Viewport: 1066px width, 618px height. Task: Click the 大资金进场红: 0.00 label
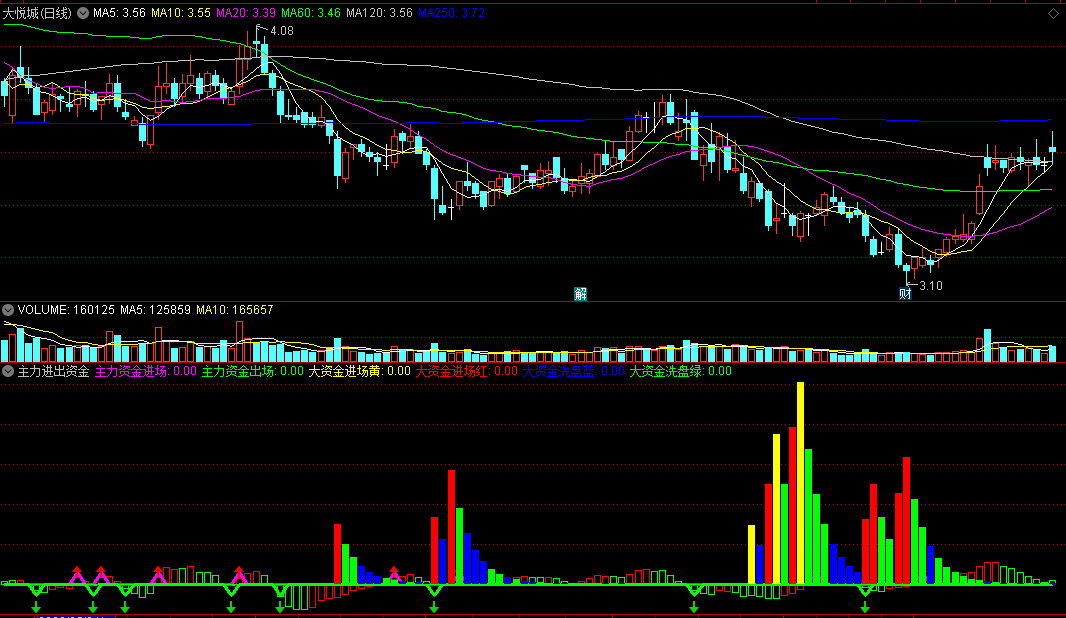click(x=466, y=371)
